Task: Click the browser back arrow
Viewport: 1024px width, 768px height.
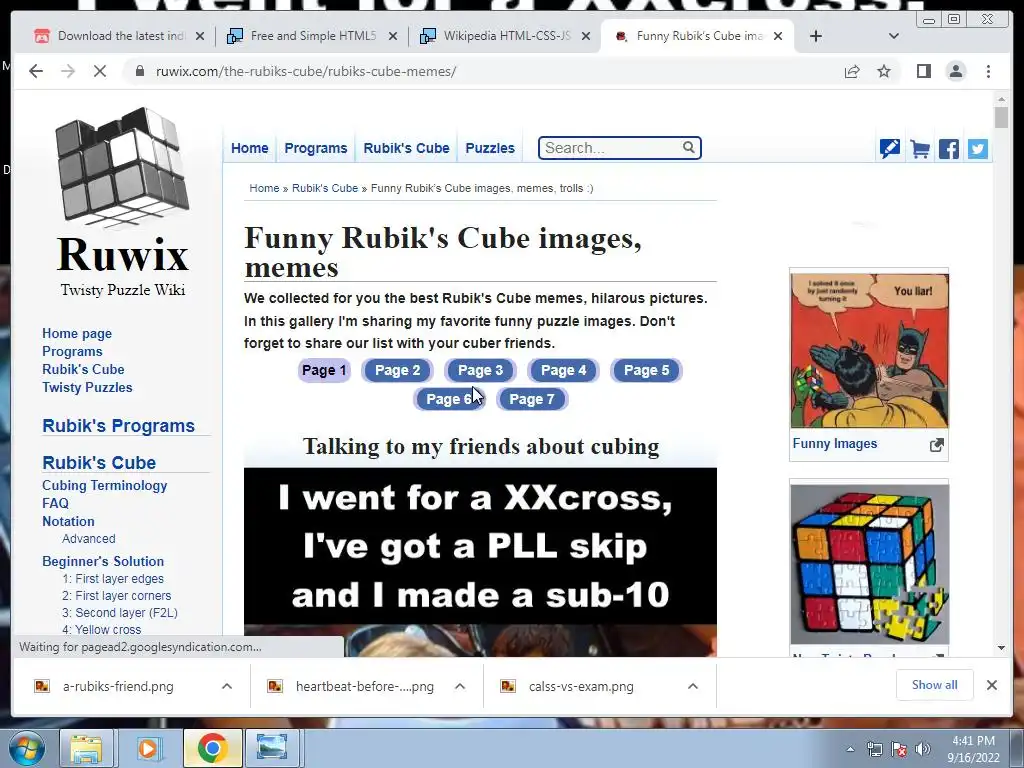Action: (36, 71)
